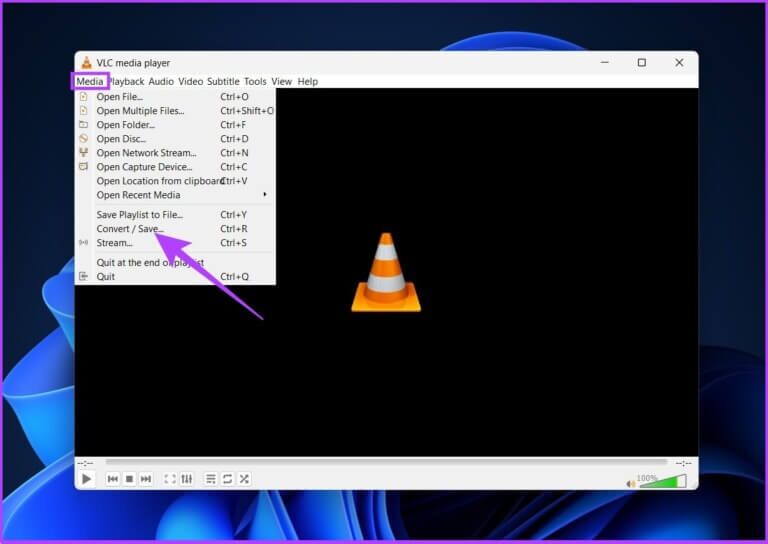This screenshot has height=544, width=768.
Task: Choose Open Network Stream... entry
Action: (175, 153)
